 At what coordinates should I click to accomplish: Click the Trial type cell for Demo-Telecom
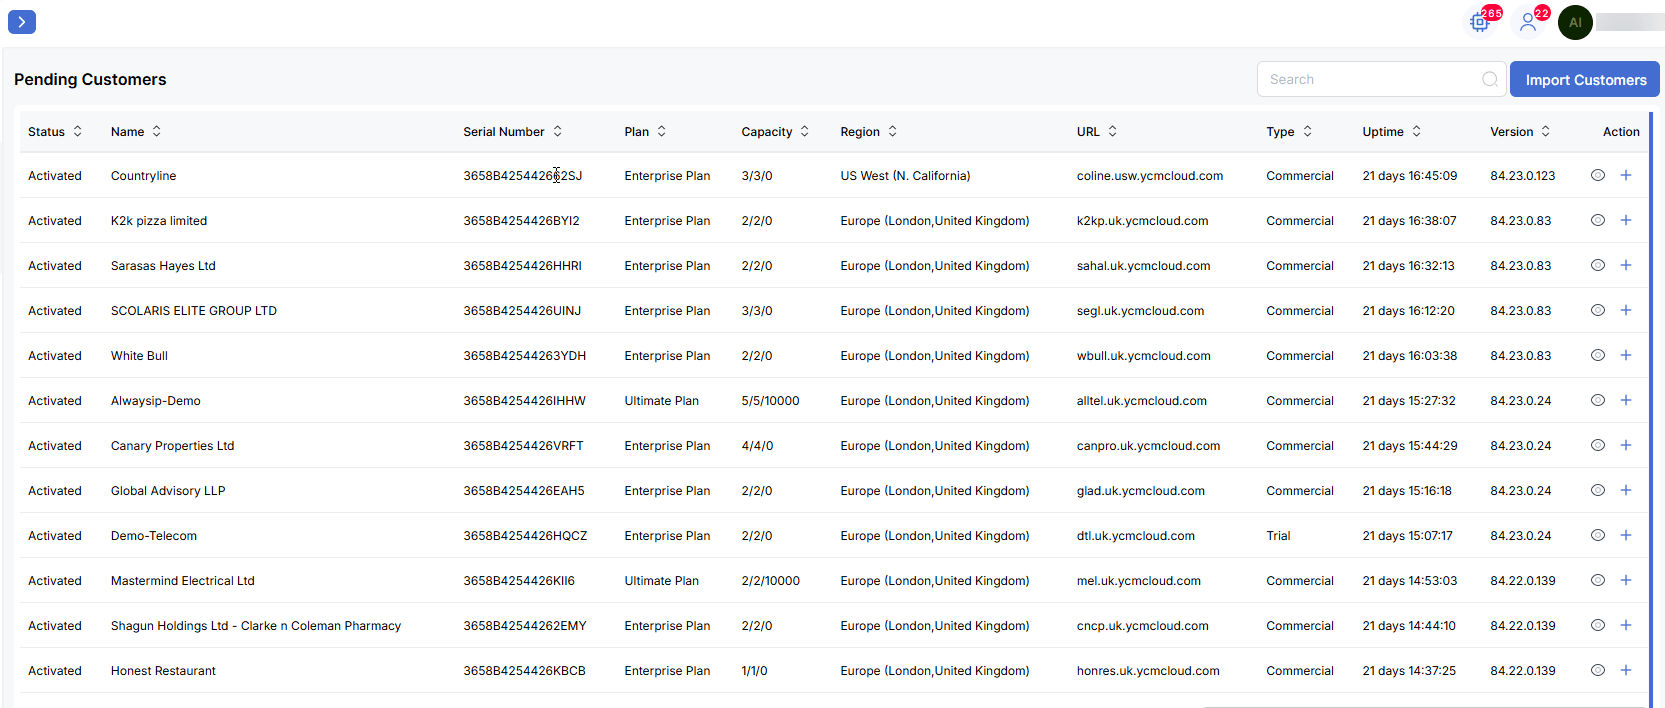1278,536
